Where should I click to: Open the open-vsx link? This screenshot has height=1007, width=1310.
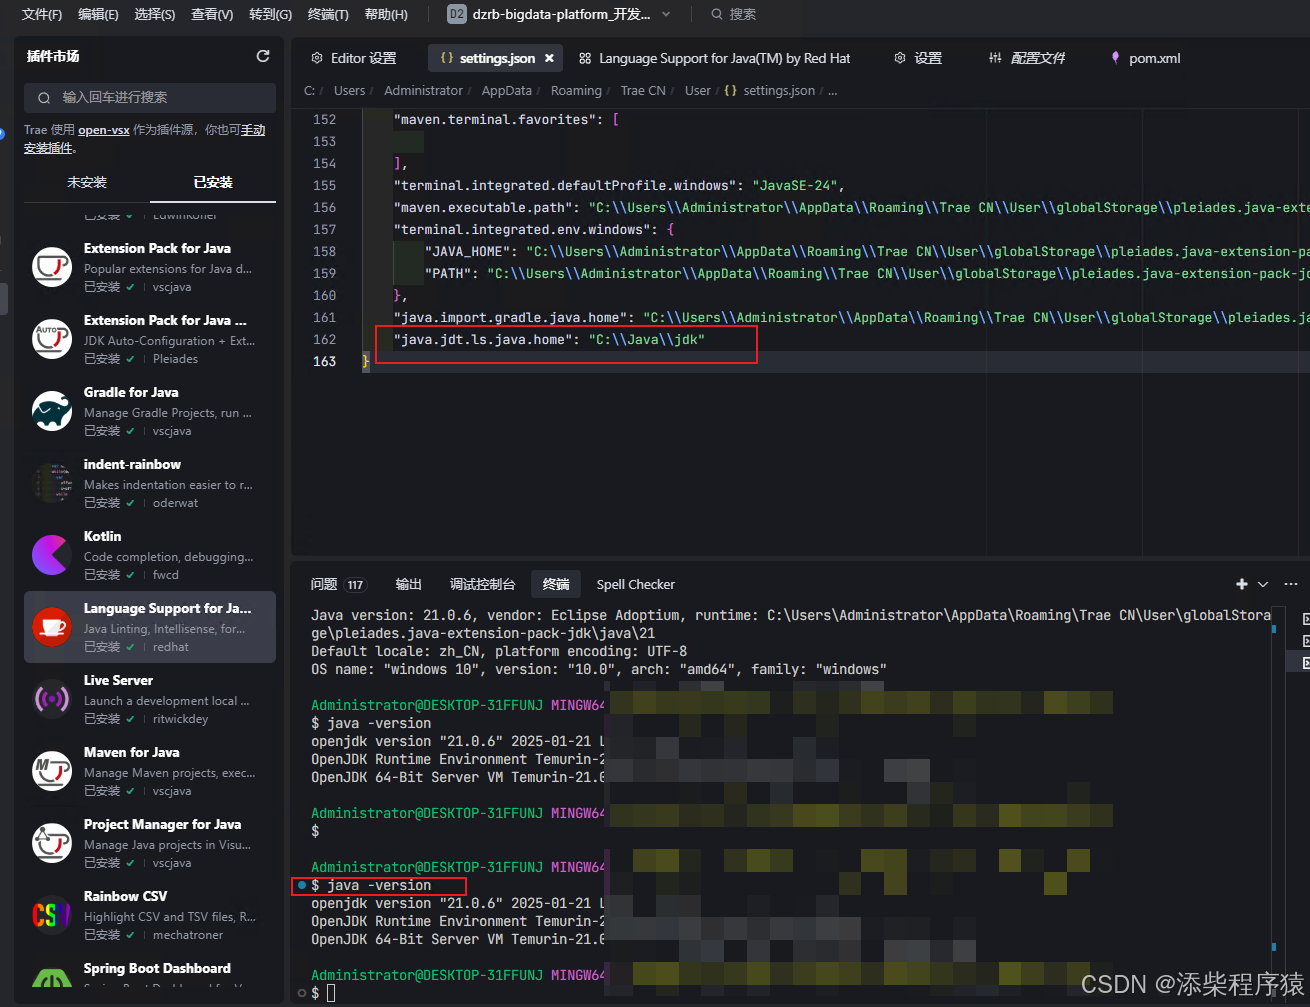104,130
